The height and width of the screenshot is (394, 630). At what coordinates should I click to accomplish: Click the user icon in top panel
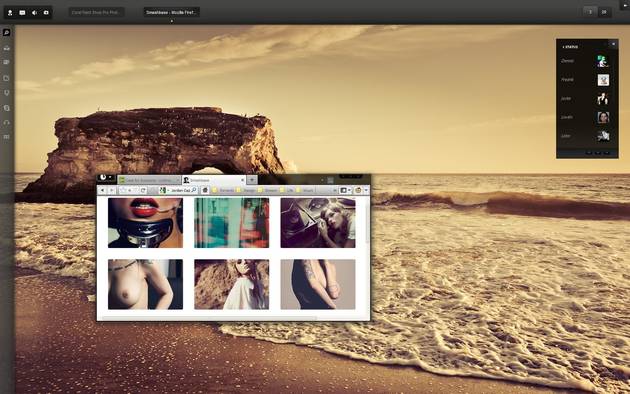[x=10, y=12]
